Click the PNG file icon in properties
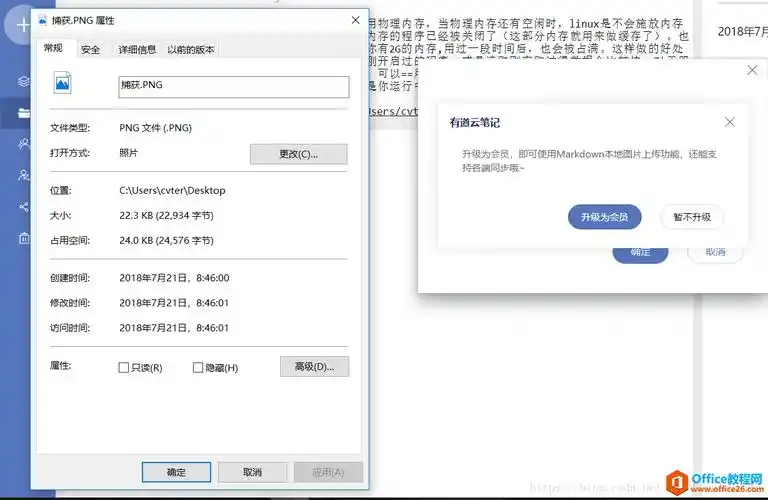Image resolution: width=768 pixels, height=500 pixels. [x=62, y=85]
